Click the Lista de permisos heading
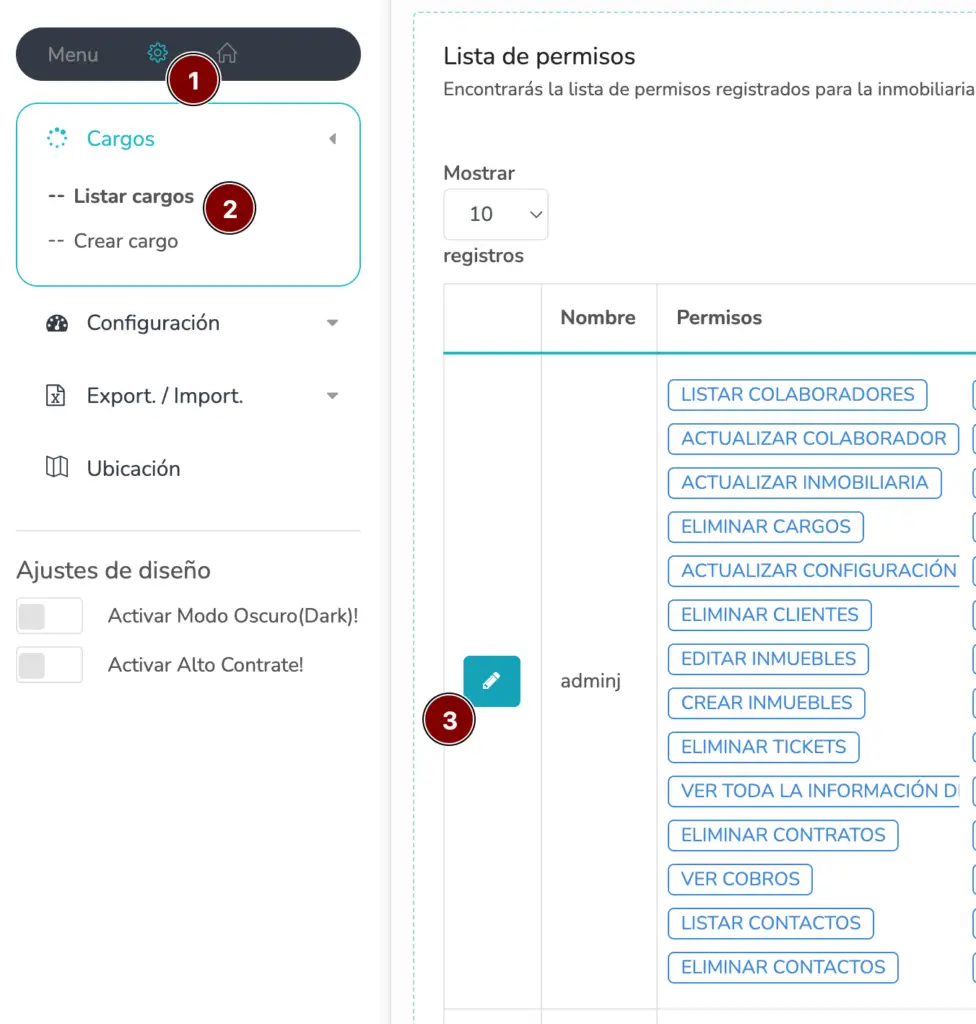Screen dimensions: 976x1024 (539, 56)
